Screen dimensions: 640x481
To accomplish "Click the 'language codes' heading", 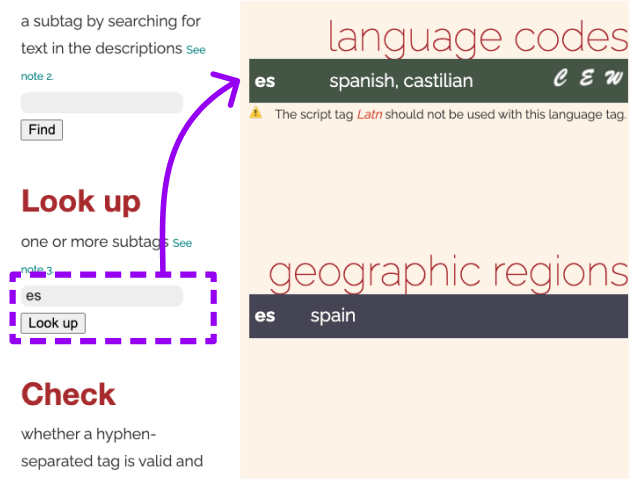I will coord(478,38).
